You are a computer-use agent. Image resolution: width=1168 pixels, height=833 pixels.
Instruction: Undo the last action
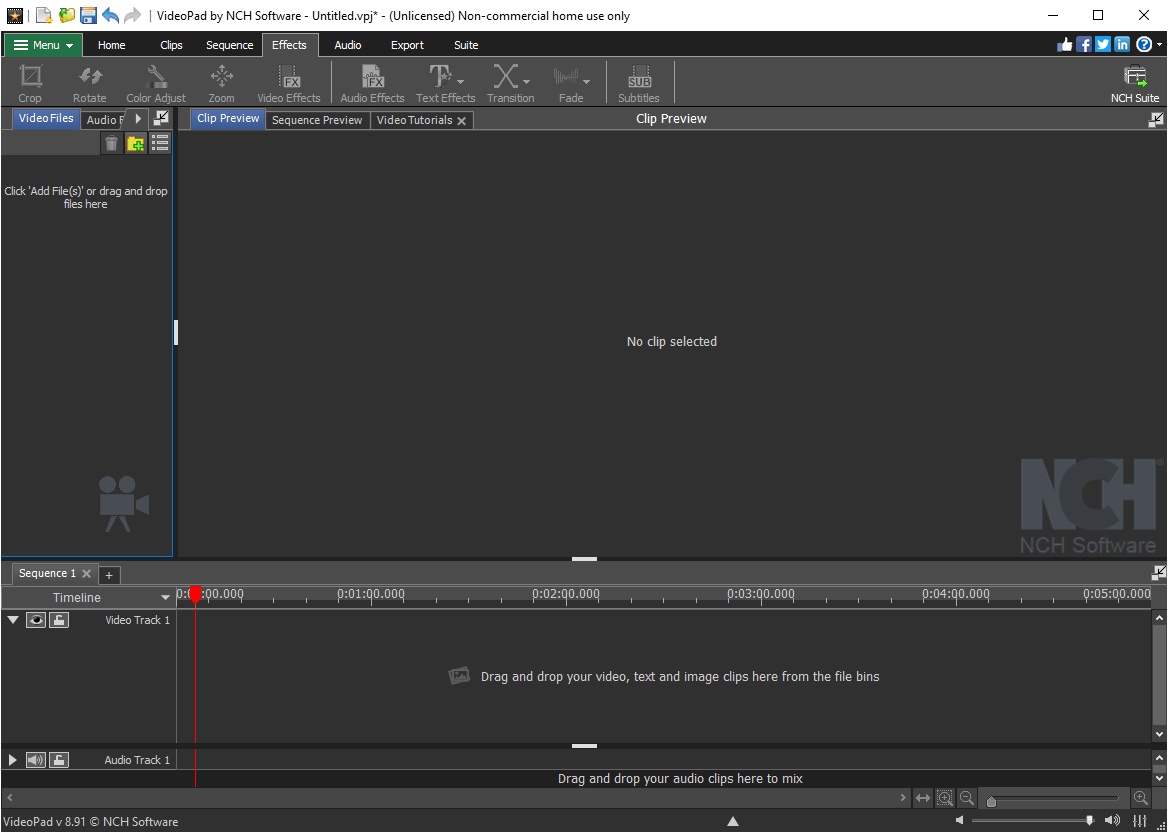[110, 15]
